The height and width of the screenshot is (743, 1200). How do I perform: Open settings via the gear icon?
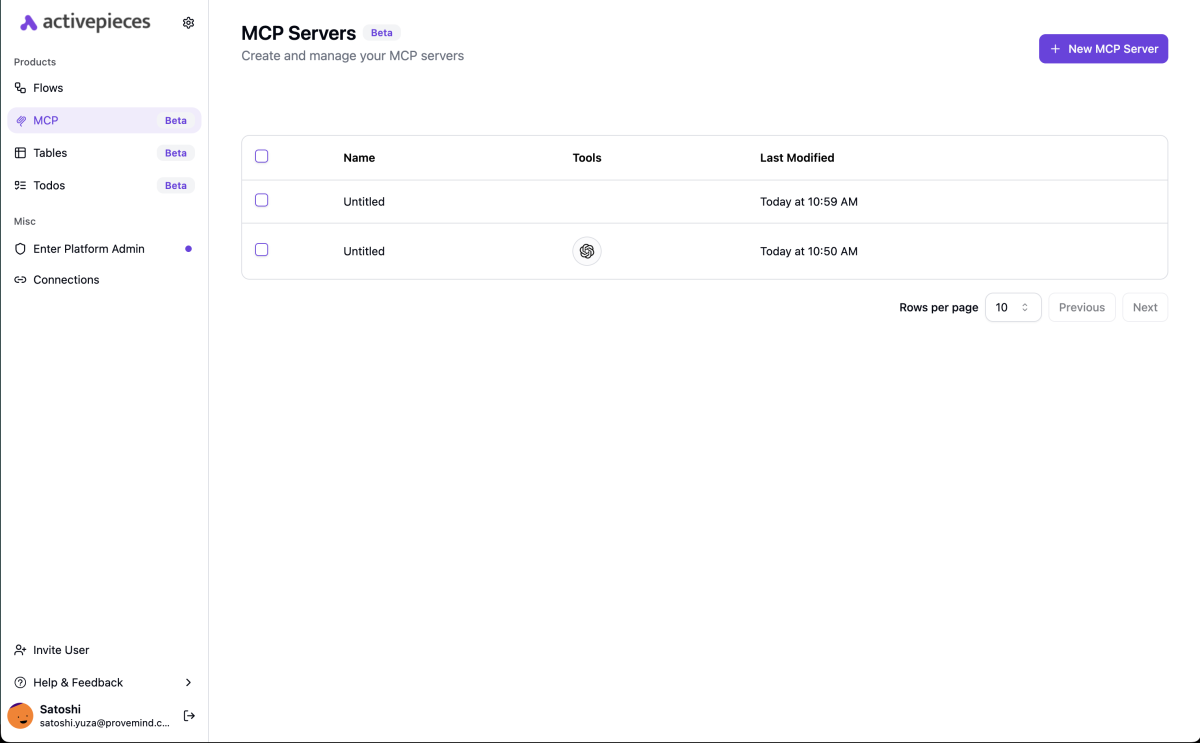tap(188, 22)
